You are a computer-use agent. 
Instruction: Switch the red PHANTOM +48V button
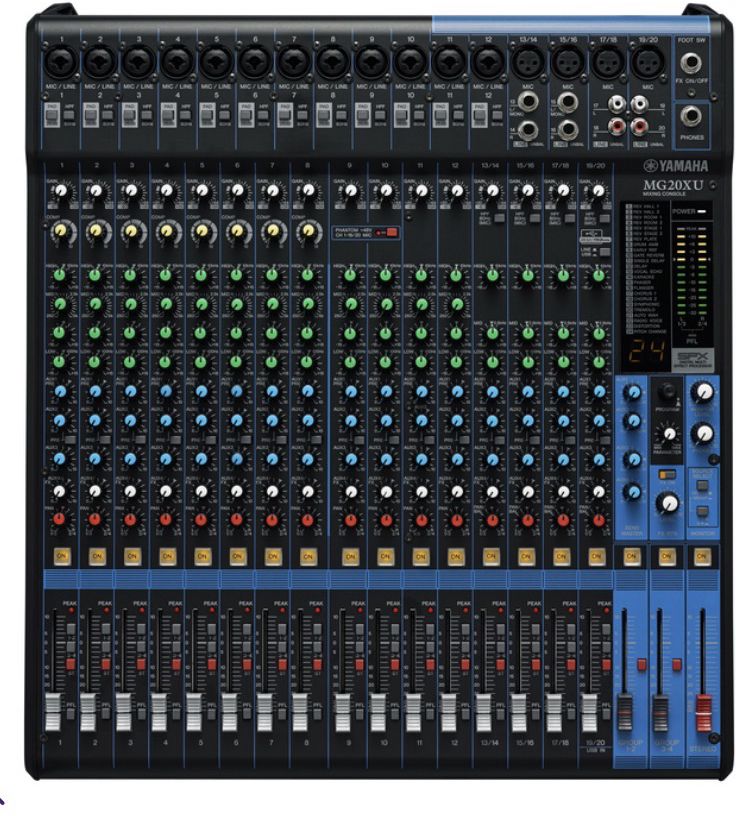[392, 232]
